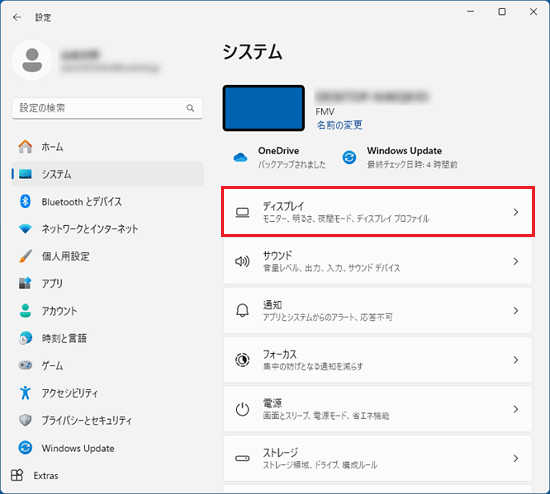Select ゲーム label in sidebar
The image size is (550, 494).
pos(52,366)
